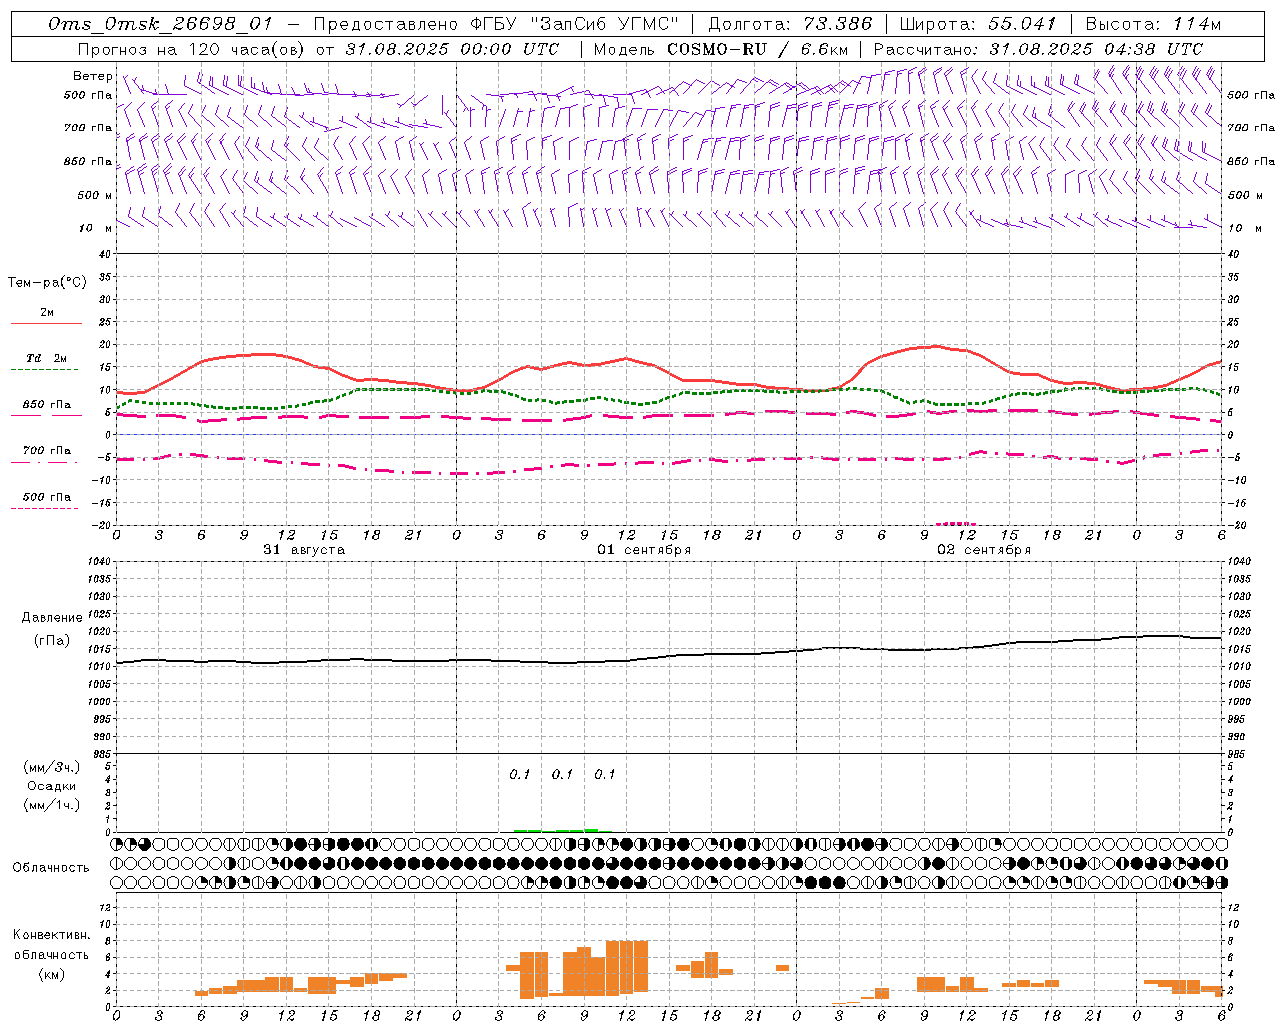Click the 700 гПа temperature legend entry
This screenshot has width=1280, height=1024.
pyautogui.click(x=46, y=450)
